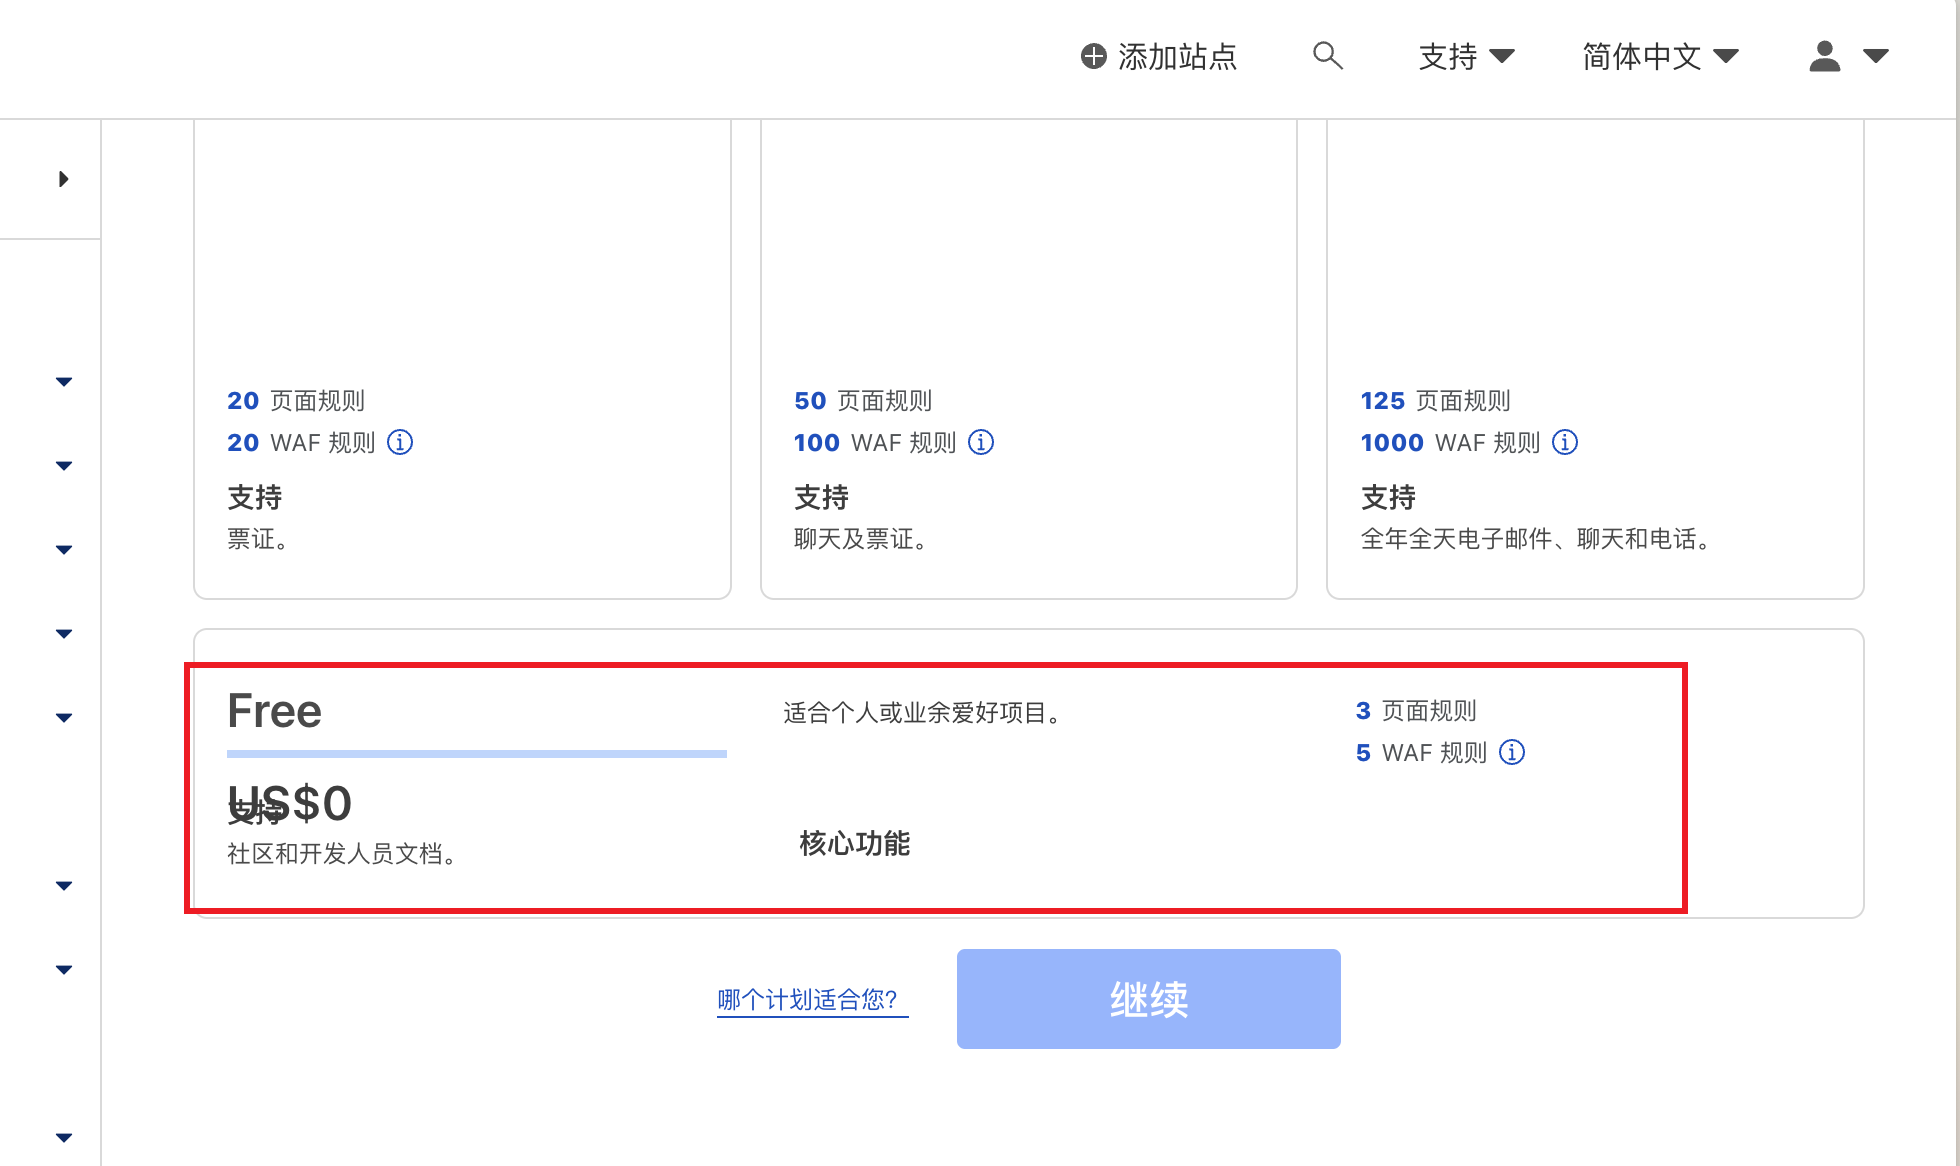Expand the sidebar with the right arrow
This screenshot has width=1960, height=1166.
pyautogui.click(x=63, y=179)
